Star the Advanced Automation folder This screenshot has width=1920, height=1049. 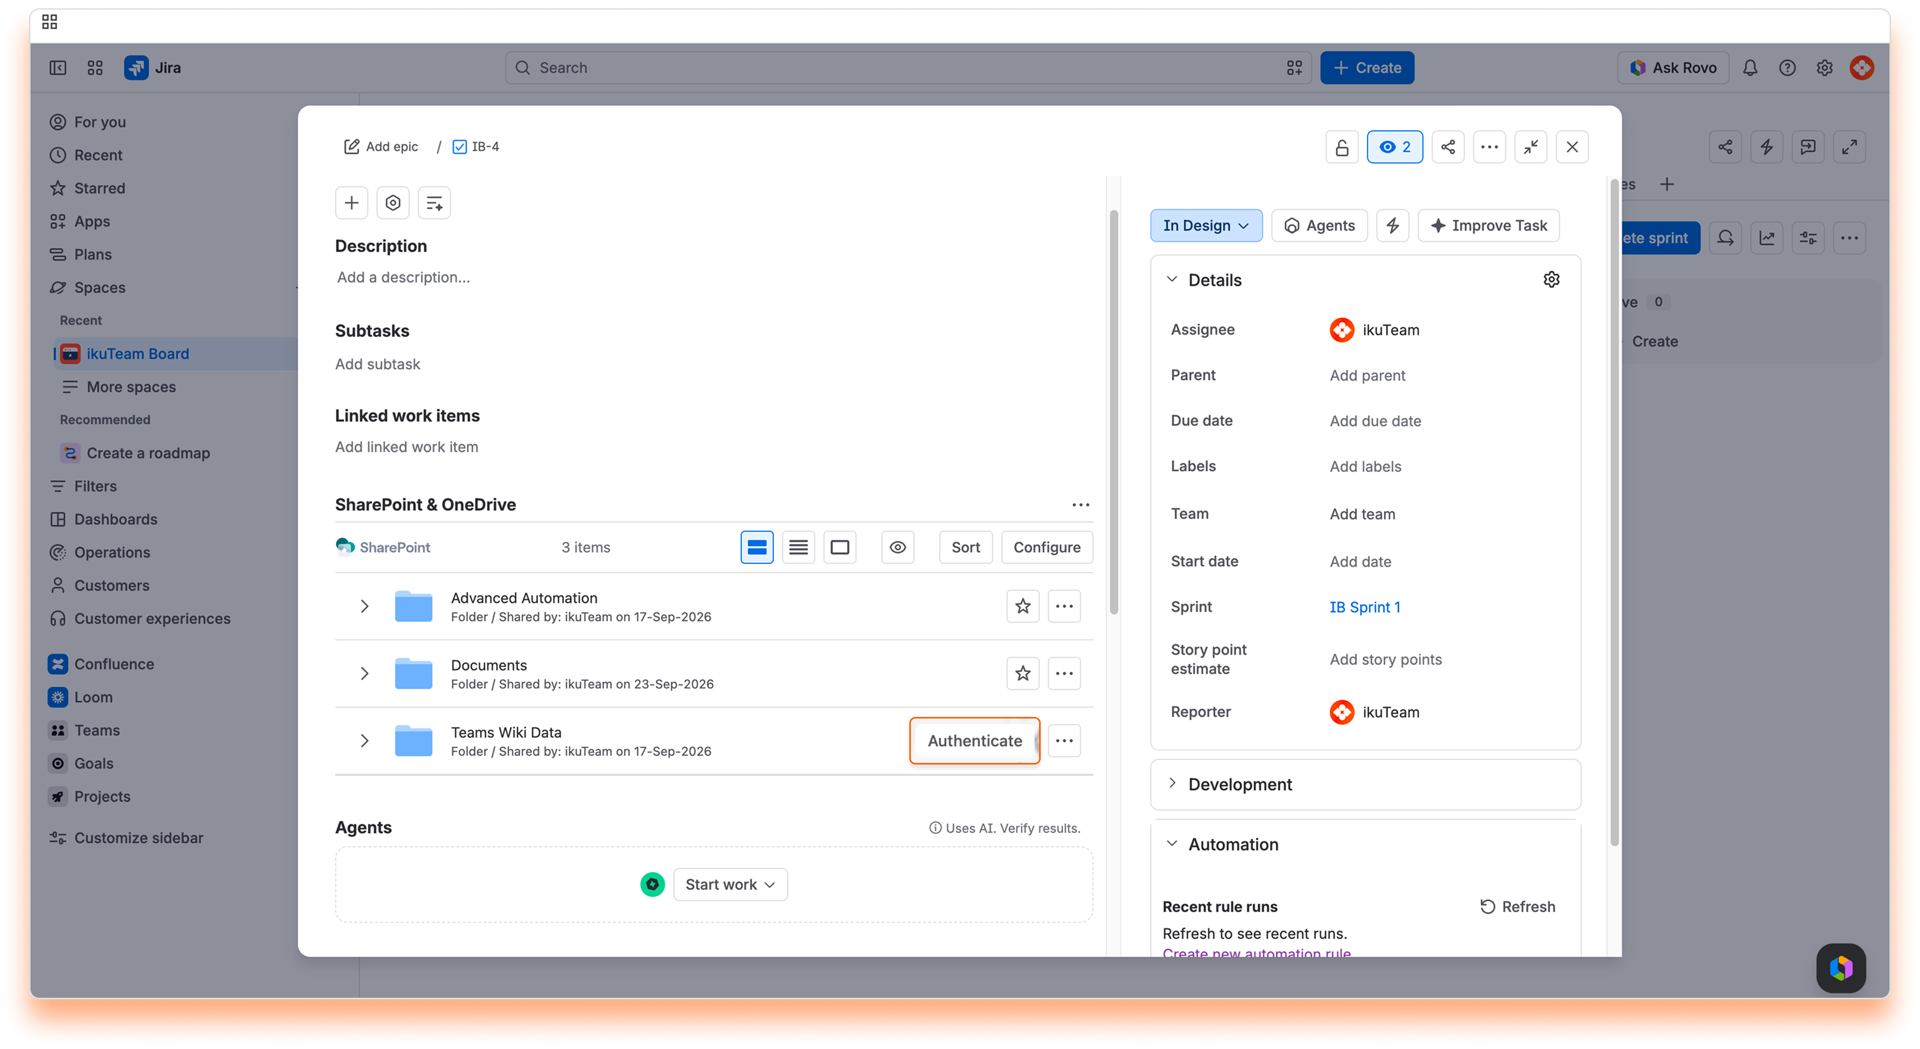pyautogui.click(x=1022, y=606)
